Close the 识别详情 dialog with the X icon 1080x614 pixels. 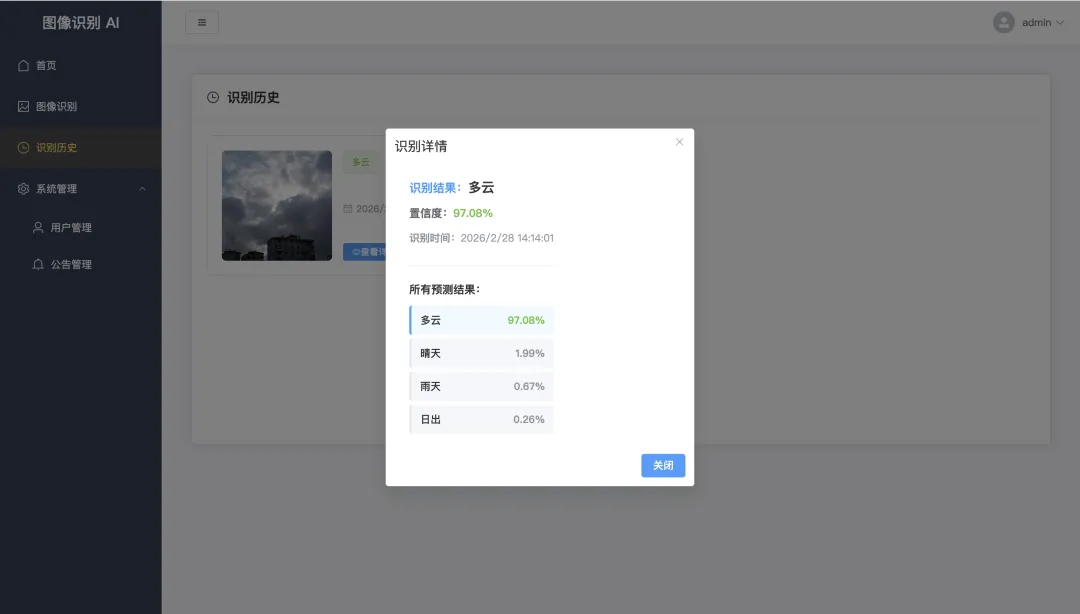pyautogui.click(x=679, y=142)
